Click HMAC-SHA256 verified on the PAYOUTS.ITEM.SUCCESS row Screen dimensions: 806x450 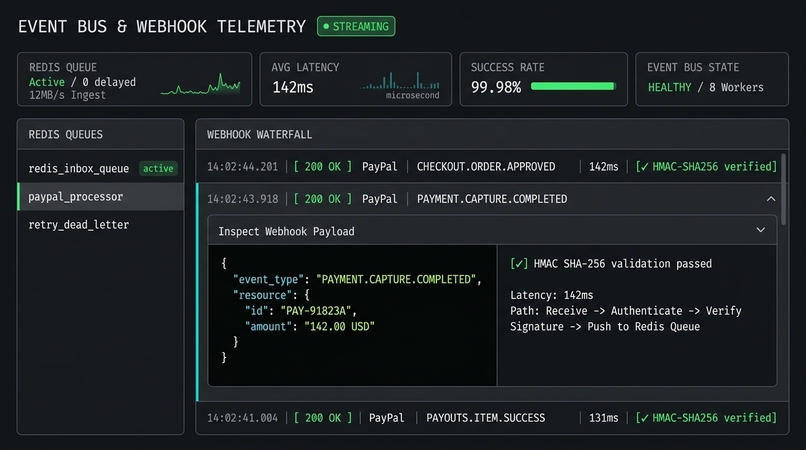pyautogui.click(x=706, y=418)
